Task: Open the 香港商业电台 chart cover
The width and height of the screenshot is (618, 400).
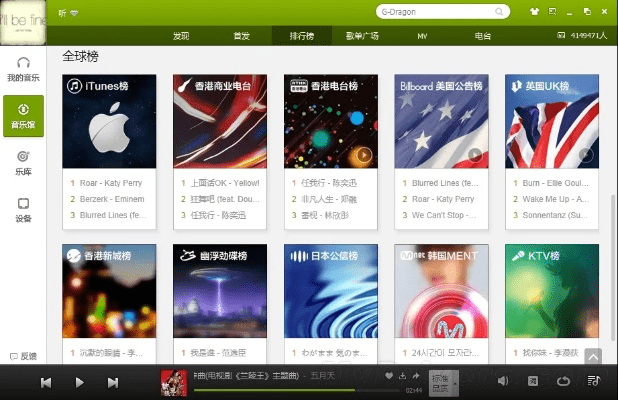Action: (x=220, y=121)
